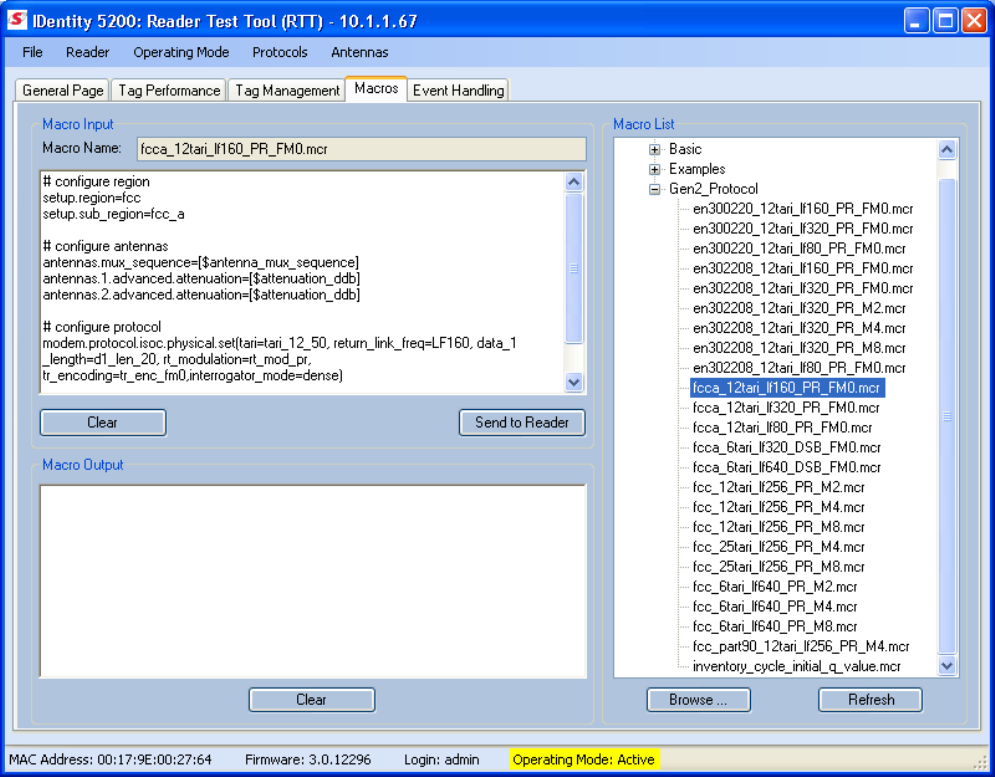Click the Operating Mode: Active status indicator

point(584,759)
